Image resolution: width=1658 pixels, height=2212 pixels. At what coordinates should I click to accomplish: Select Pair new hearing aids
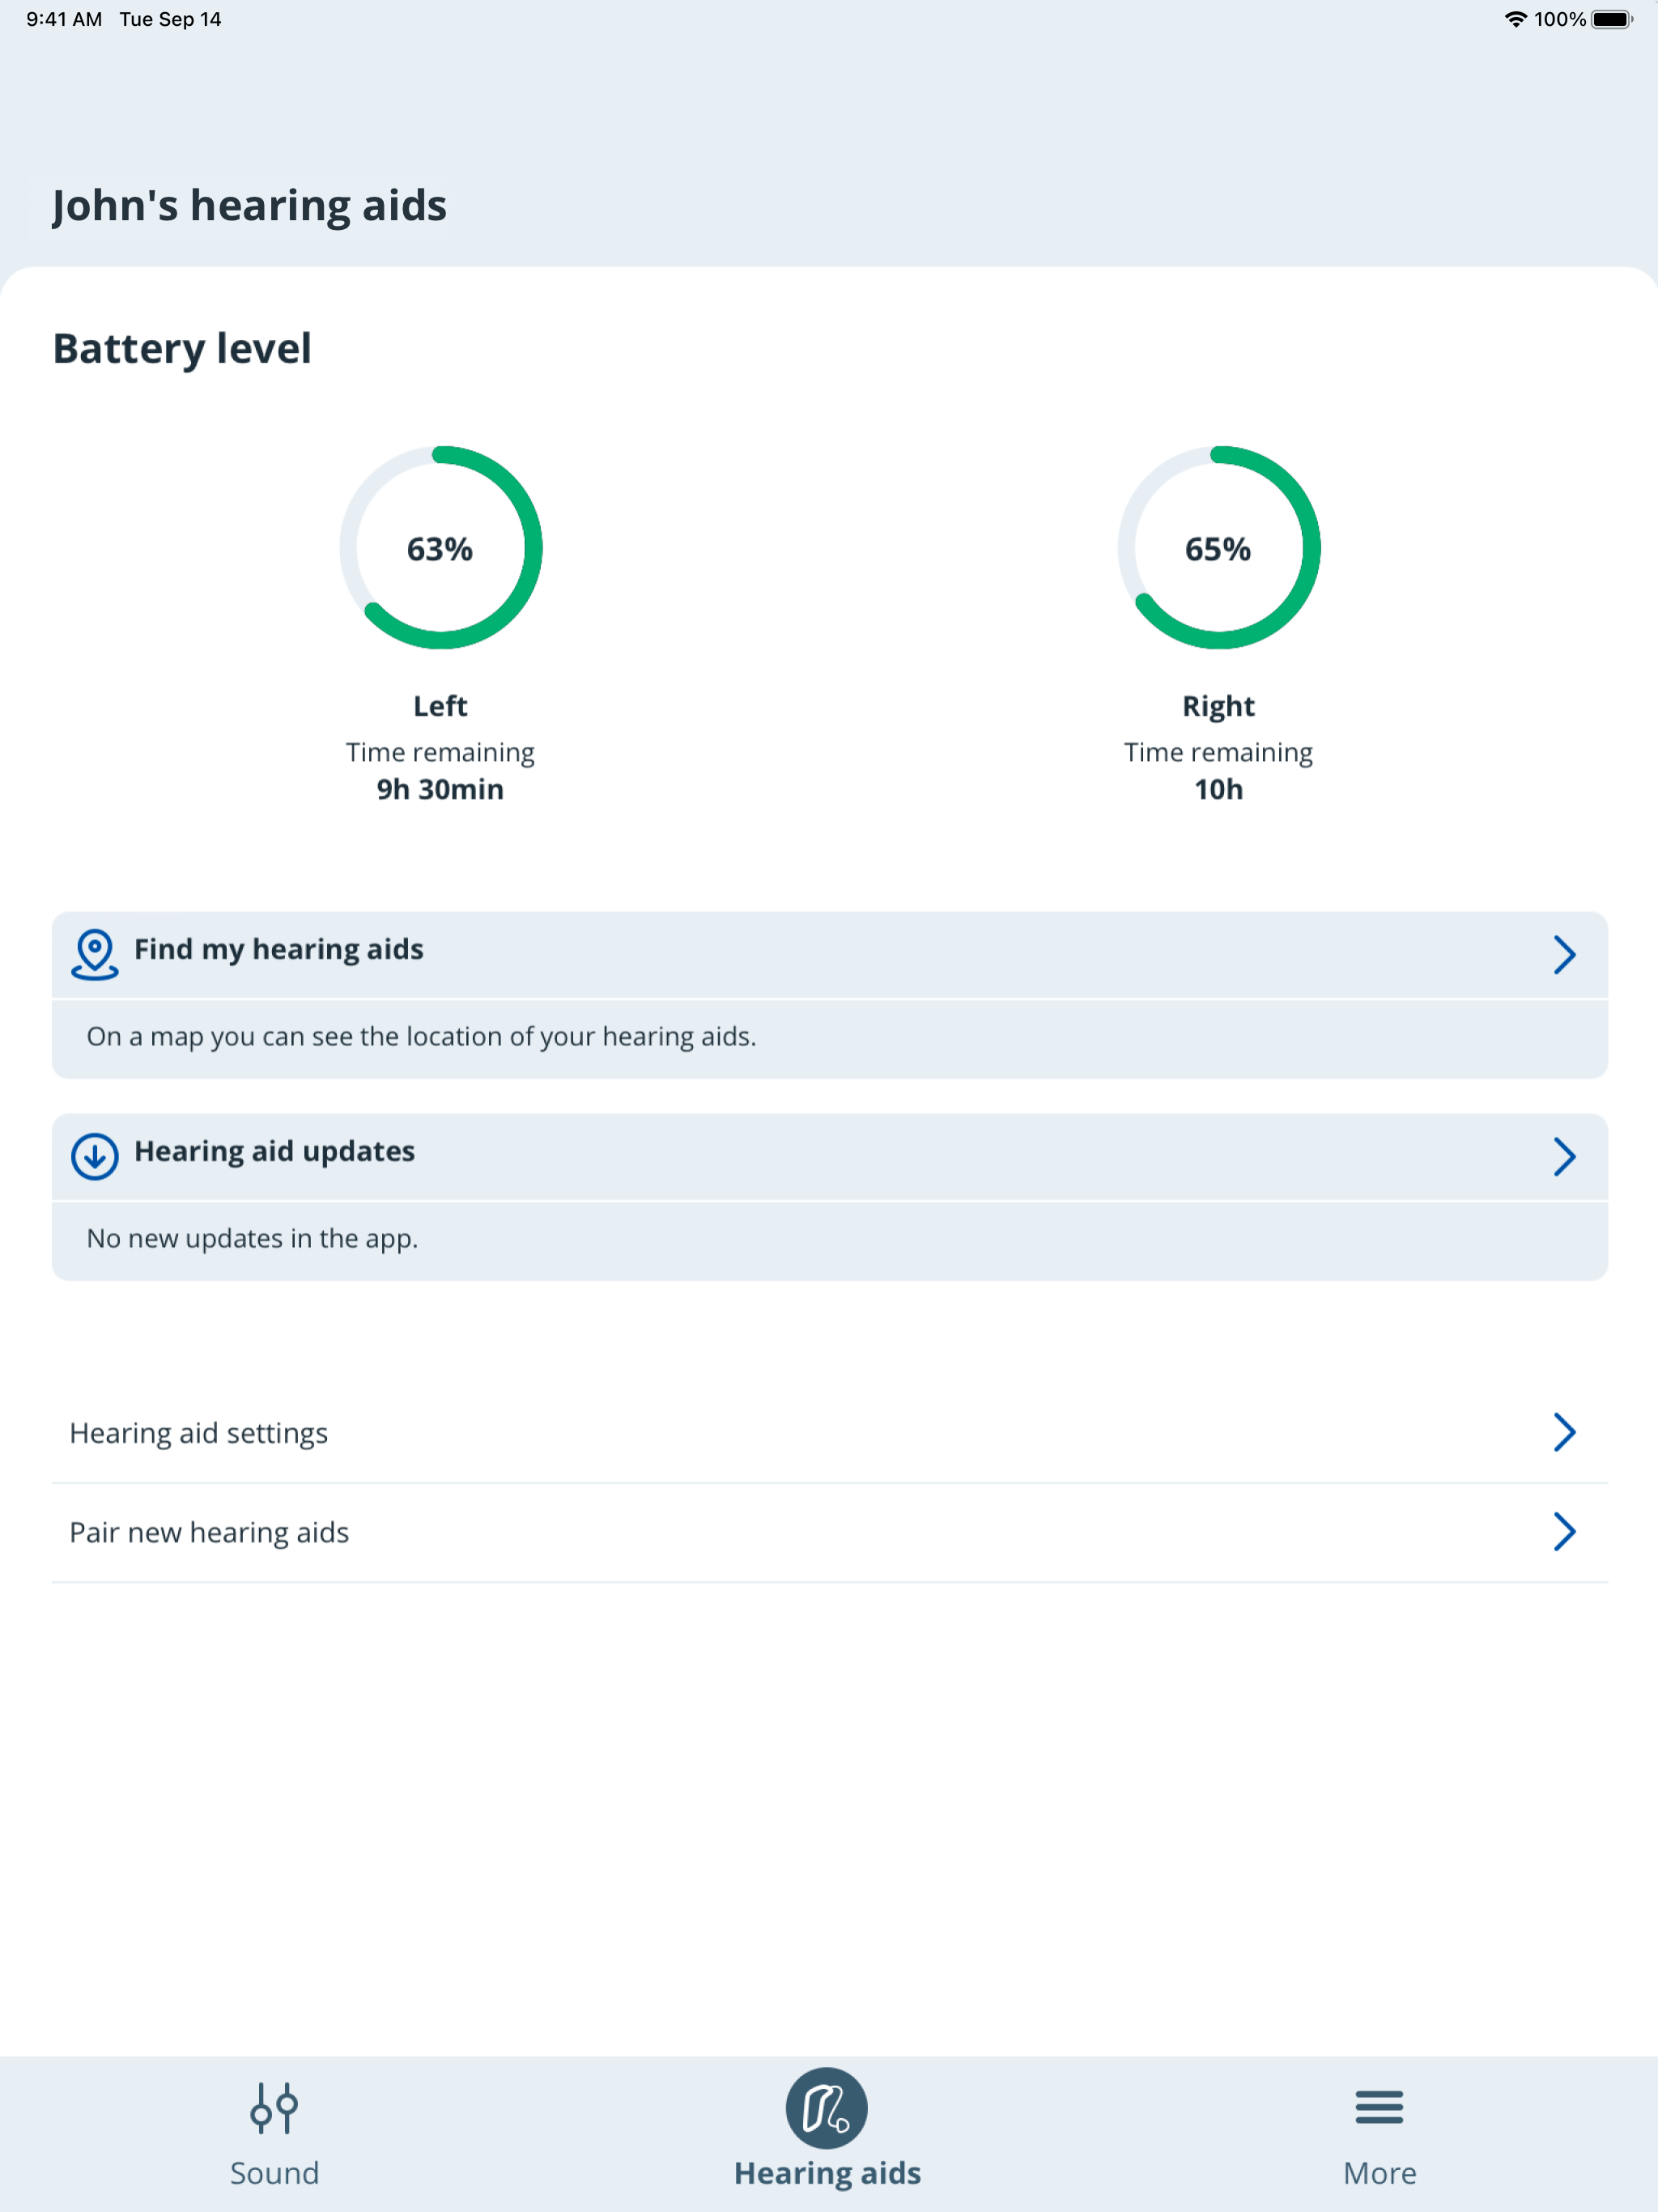coord(829,1532)
